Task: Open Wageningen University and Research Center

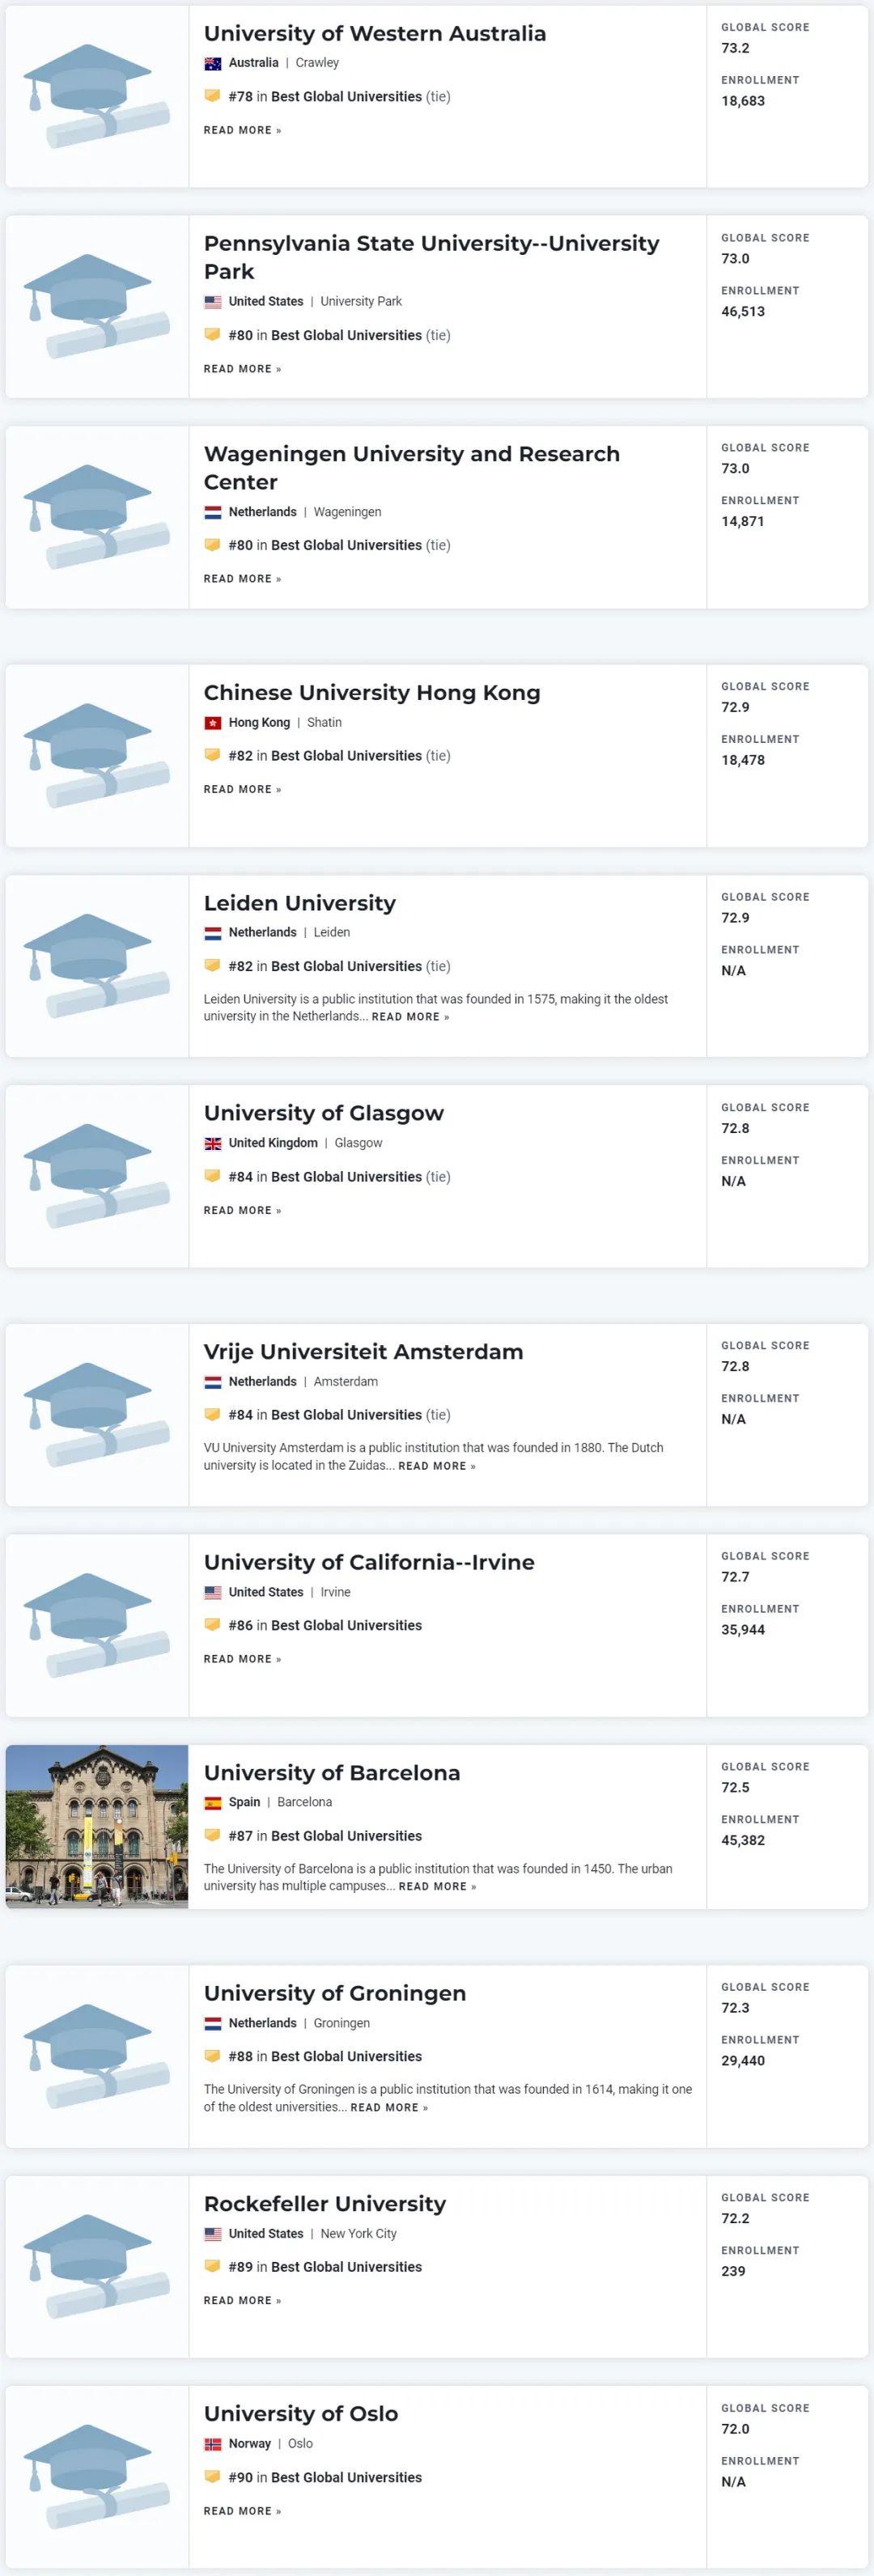Action: [x=411, y=467]
